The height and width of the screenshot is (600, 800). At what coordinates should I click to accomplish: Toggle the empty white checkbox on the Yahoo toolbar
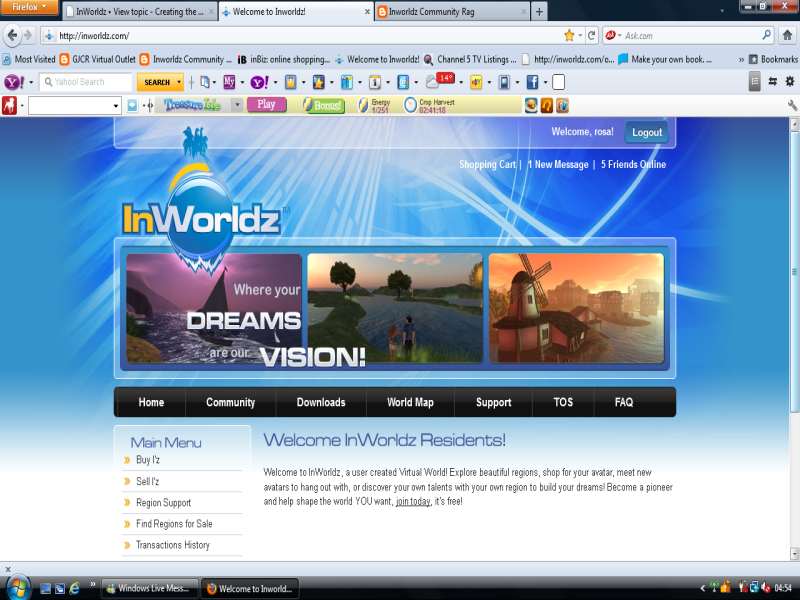[559, 82]
